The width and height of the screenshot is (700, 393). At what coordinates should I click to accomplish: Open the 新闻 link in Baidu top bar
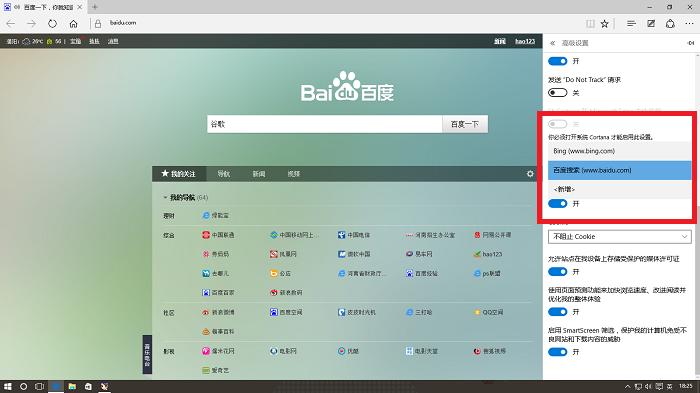[x=500, y=42]
